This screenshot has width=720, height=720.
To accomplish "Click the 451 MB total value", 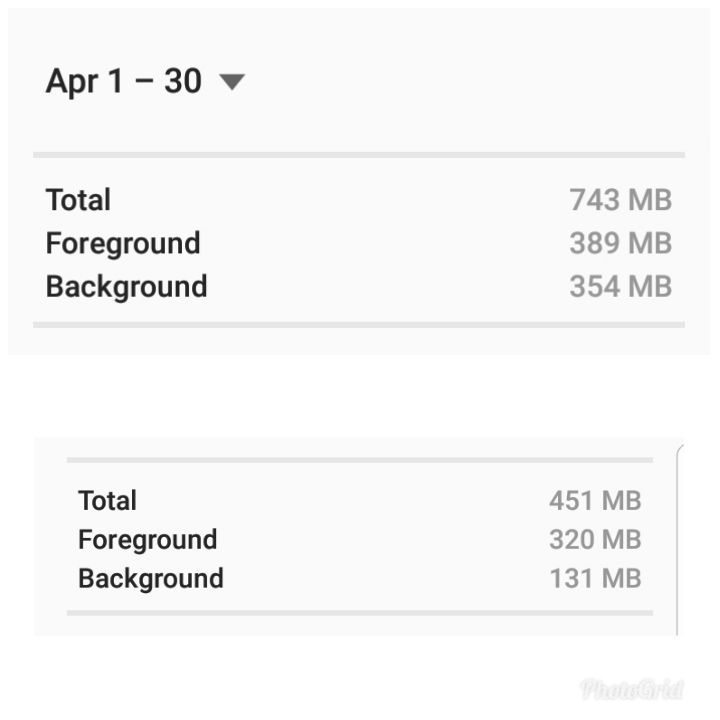I will (x=595, y=500).
